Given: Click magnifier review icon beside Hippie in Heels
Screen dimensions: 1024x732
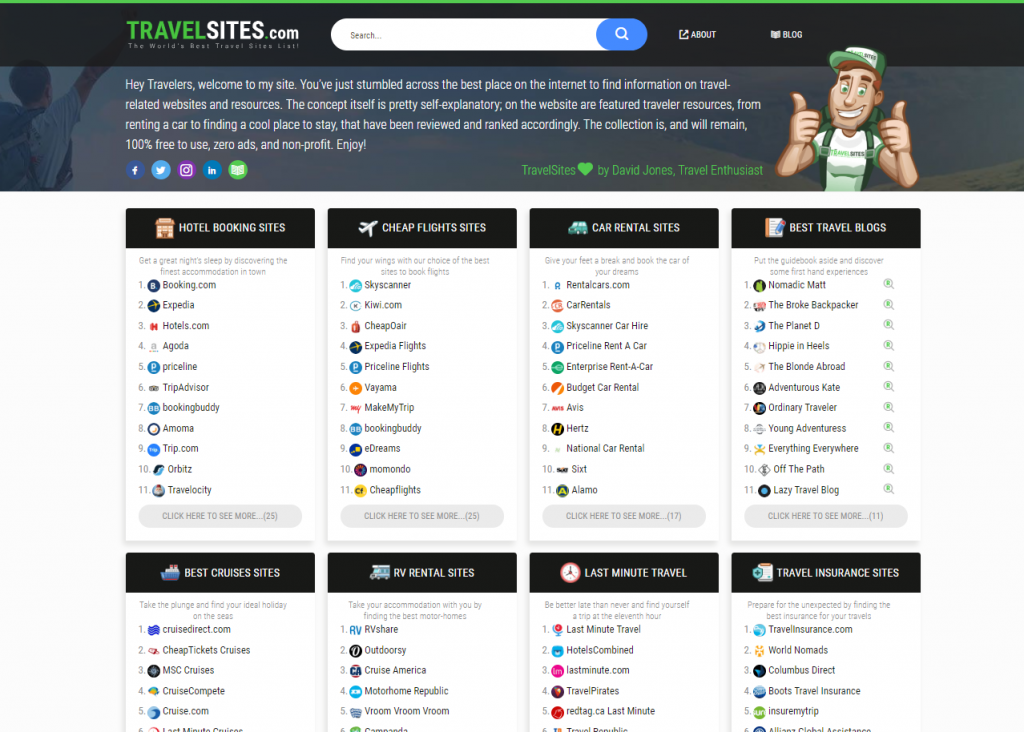Looking at the screenshot, I should click(888, 345).
